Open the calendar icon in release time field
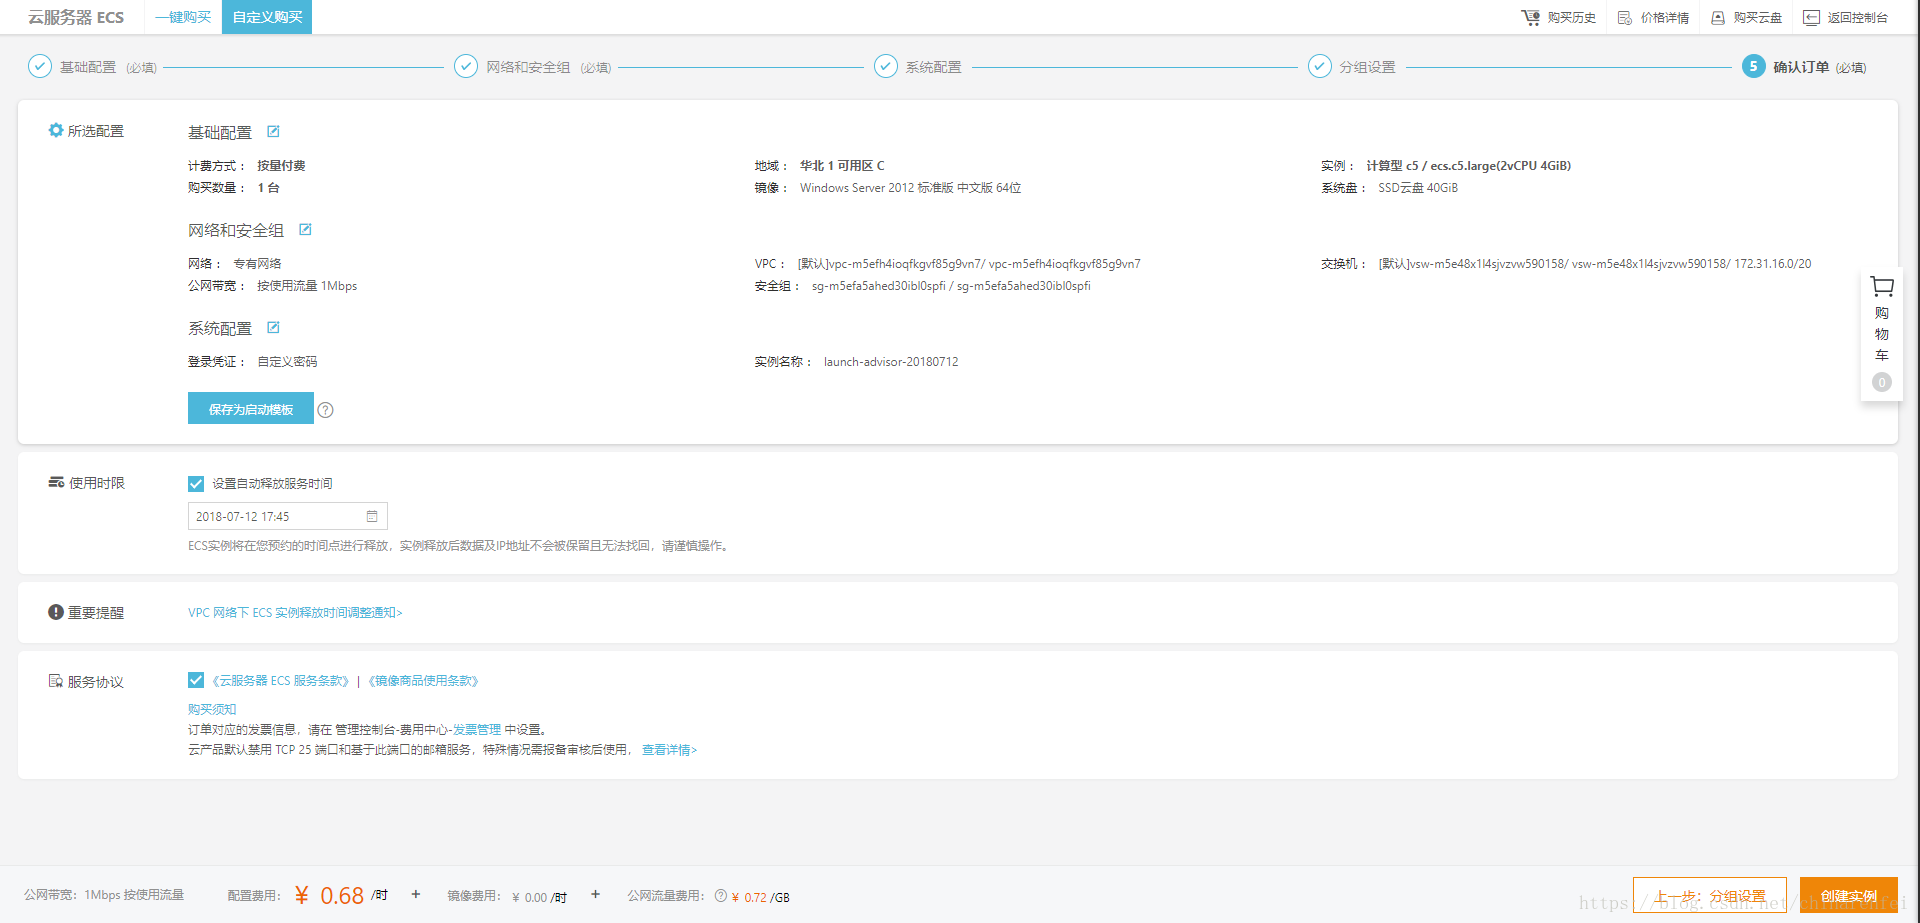Screen dimensions: 1920x923 click(x=372, y=516)
